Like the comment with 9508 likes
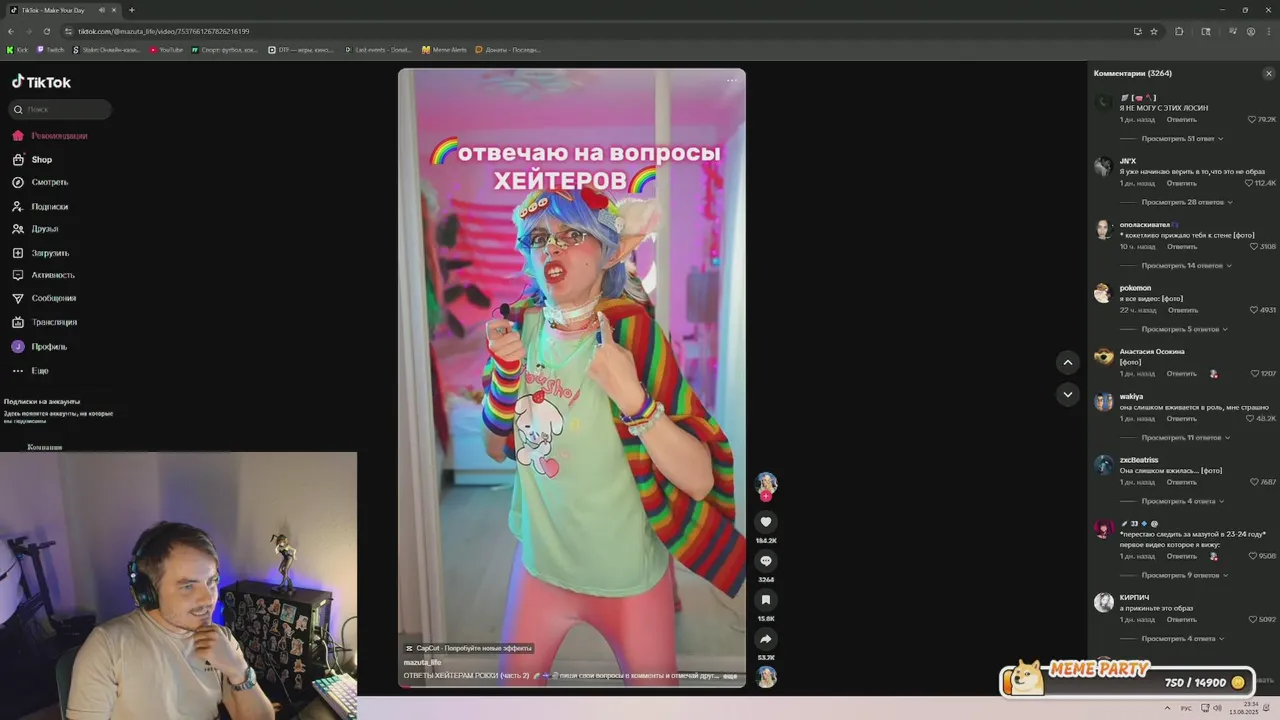 click(1253, 556)
